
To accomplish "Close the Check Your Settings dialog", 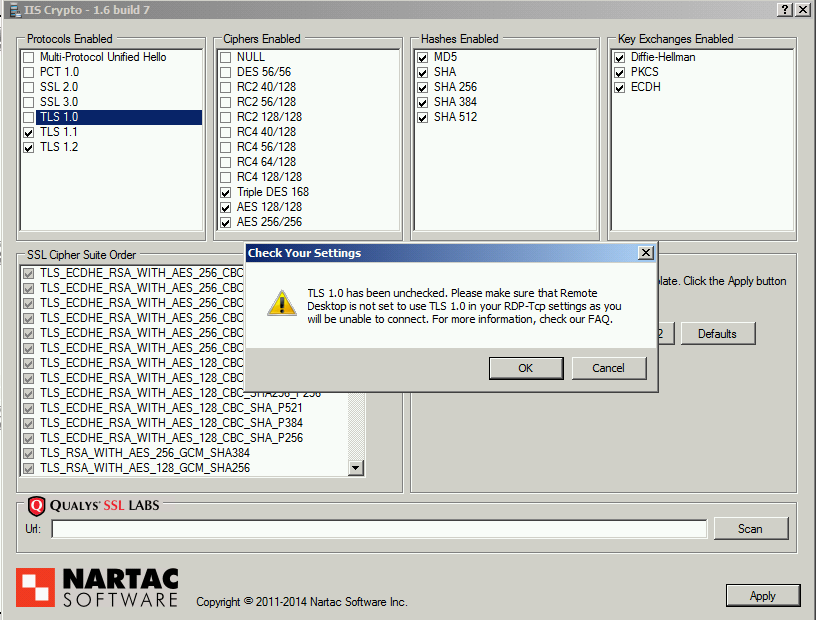I will pyautogui.click(x=645, y=252).
